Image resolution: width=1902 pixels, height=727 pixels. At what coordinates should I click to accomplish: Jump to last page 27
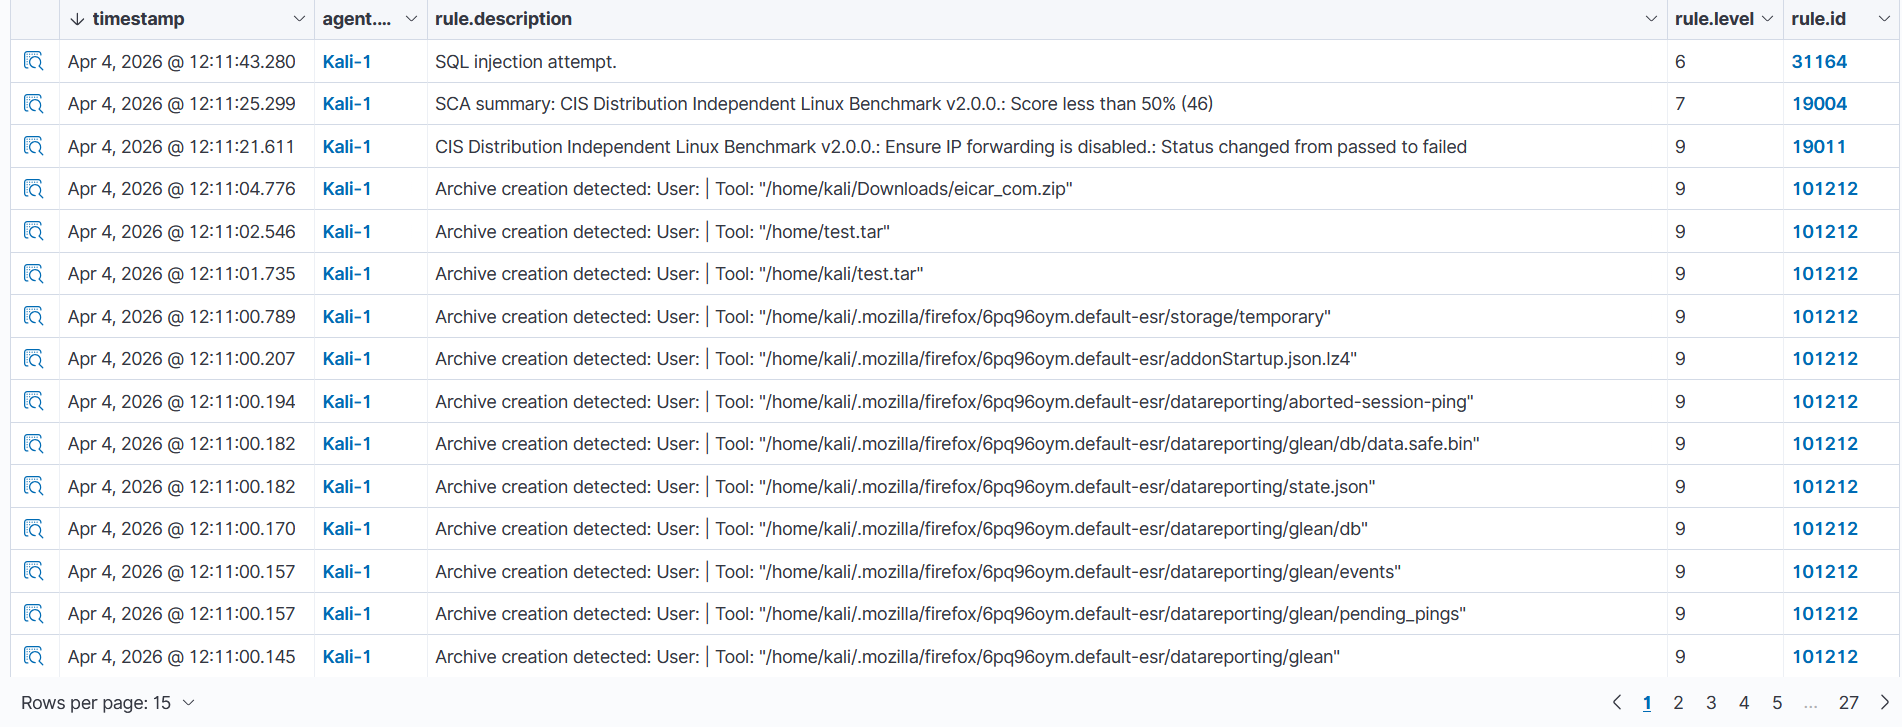1849,703
